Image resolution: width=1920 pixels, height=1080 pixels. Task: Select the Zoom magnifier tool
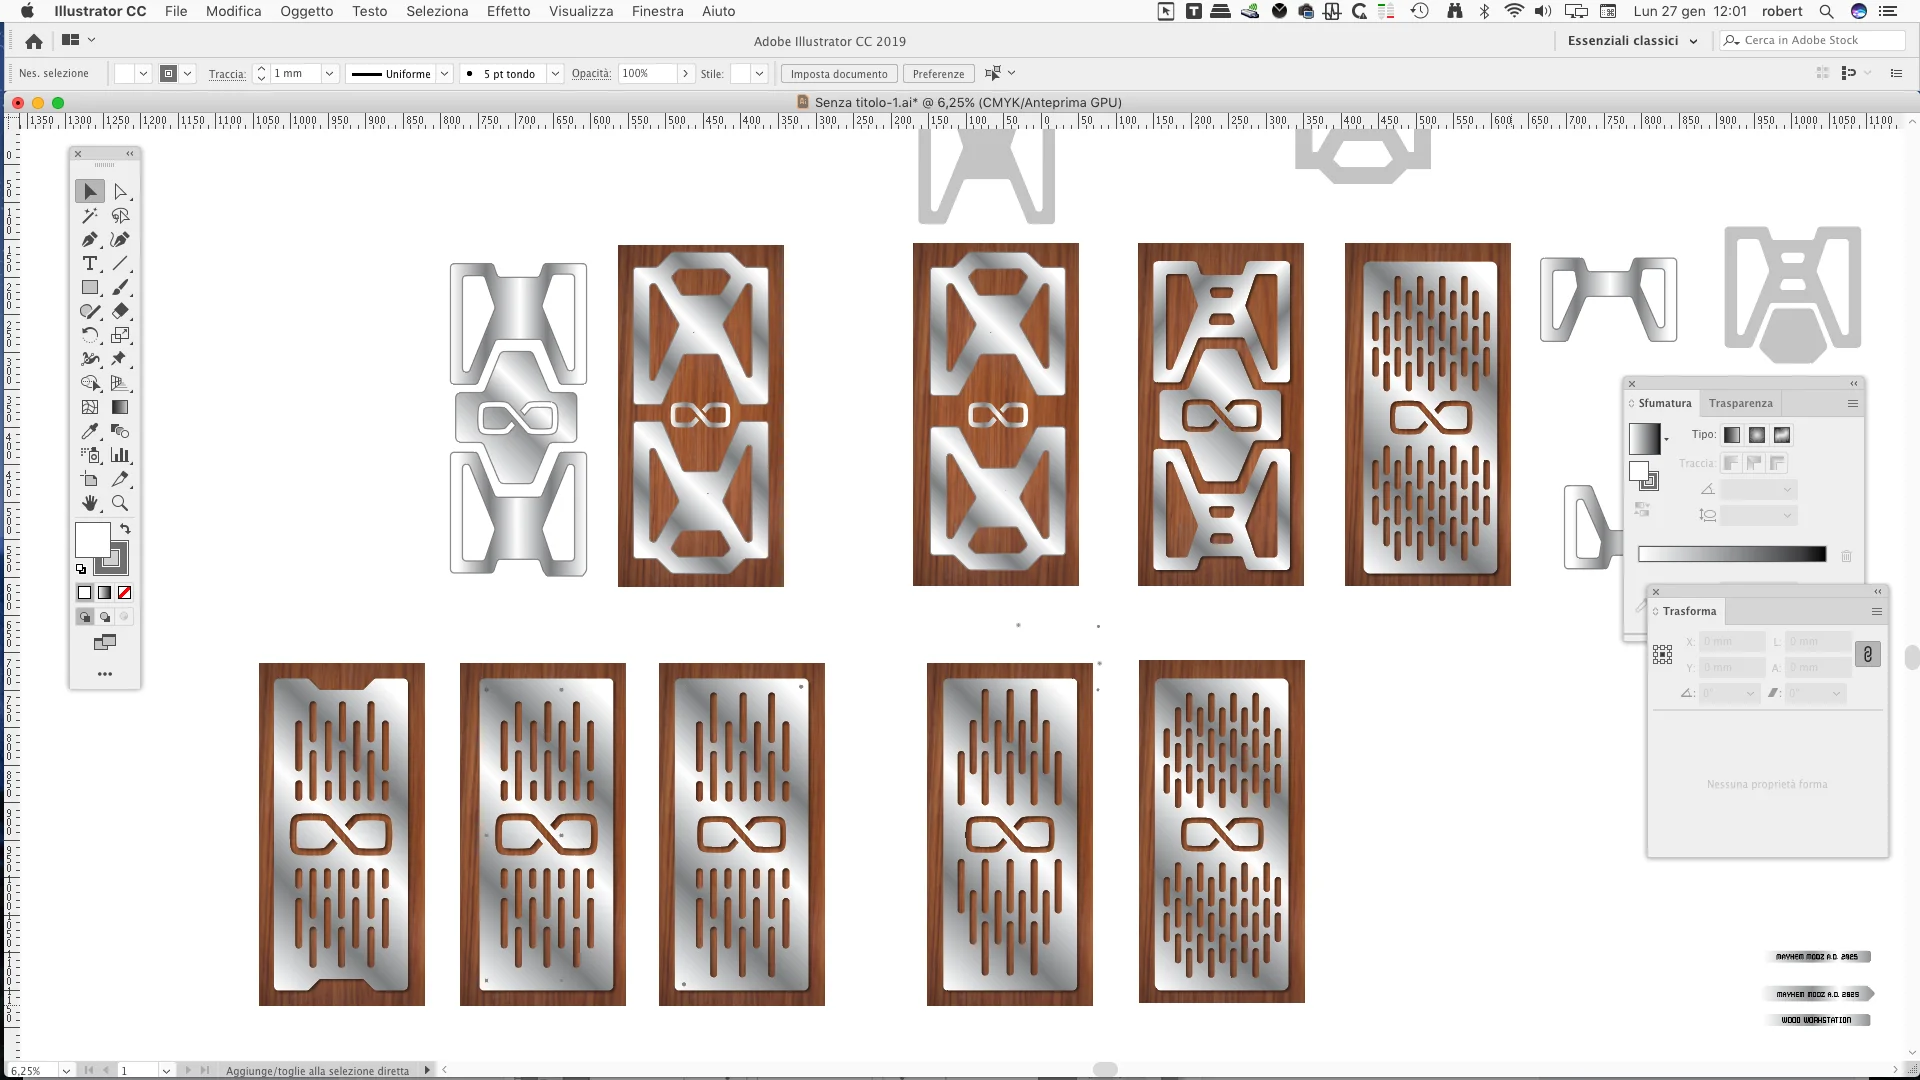point(120,503)
